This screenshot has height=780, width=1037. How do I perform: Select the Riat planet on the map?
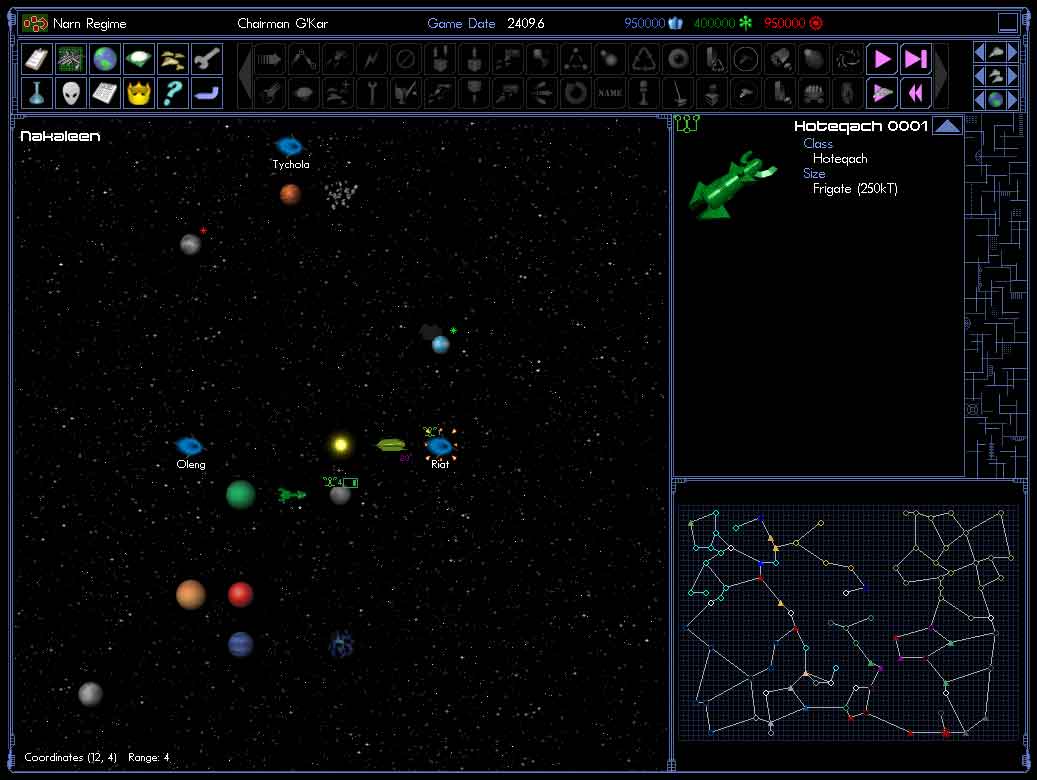[x=439, y=446]
